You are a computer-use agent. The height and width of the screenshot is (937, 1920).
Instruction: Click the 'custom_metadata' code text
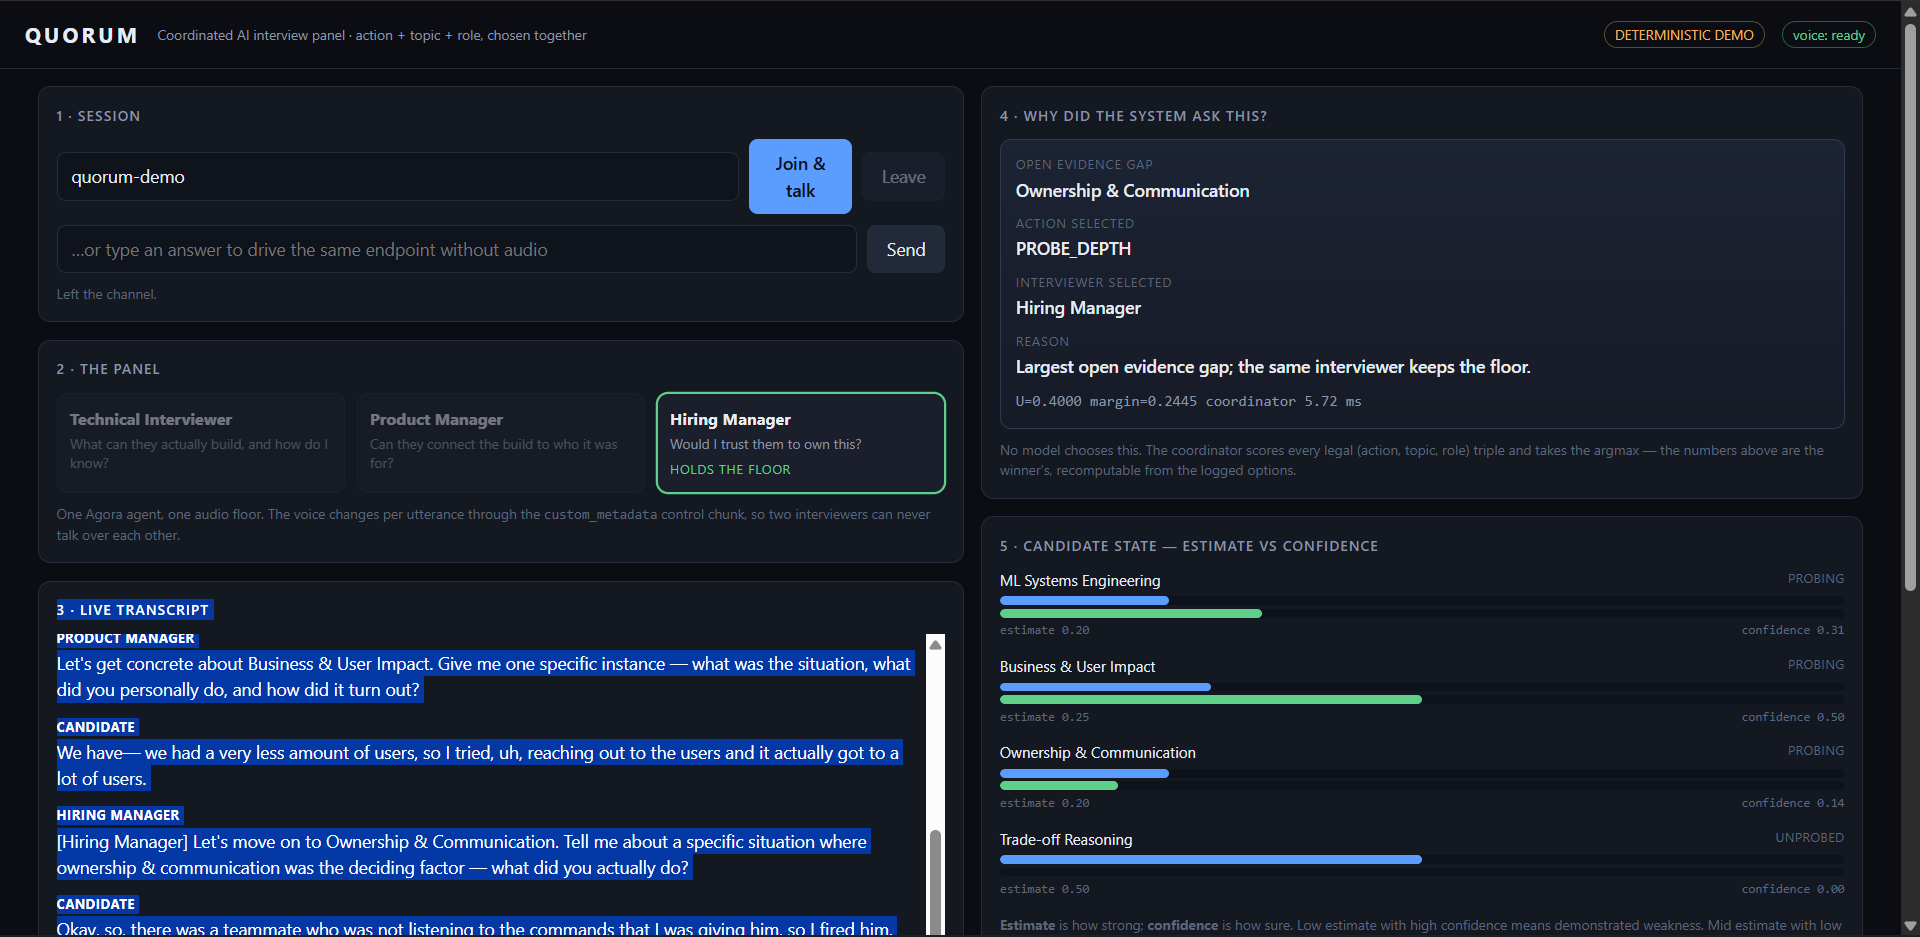pos(600,515)
